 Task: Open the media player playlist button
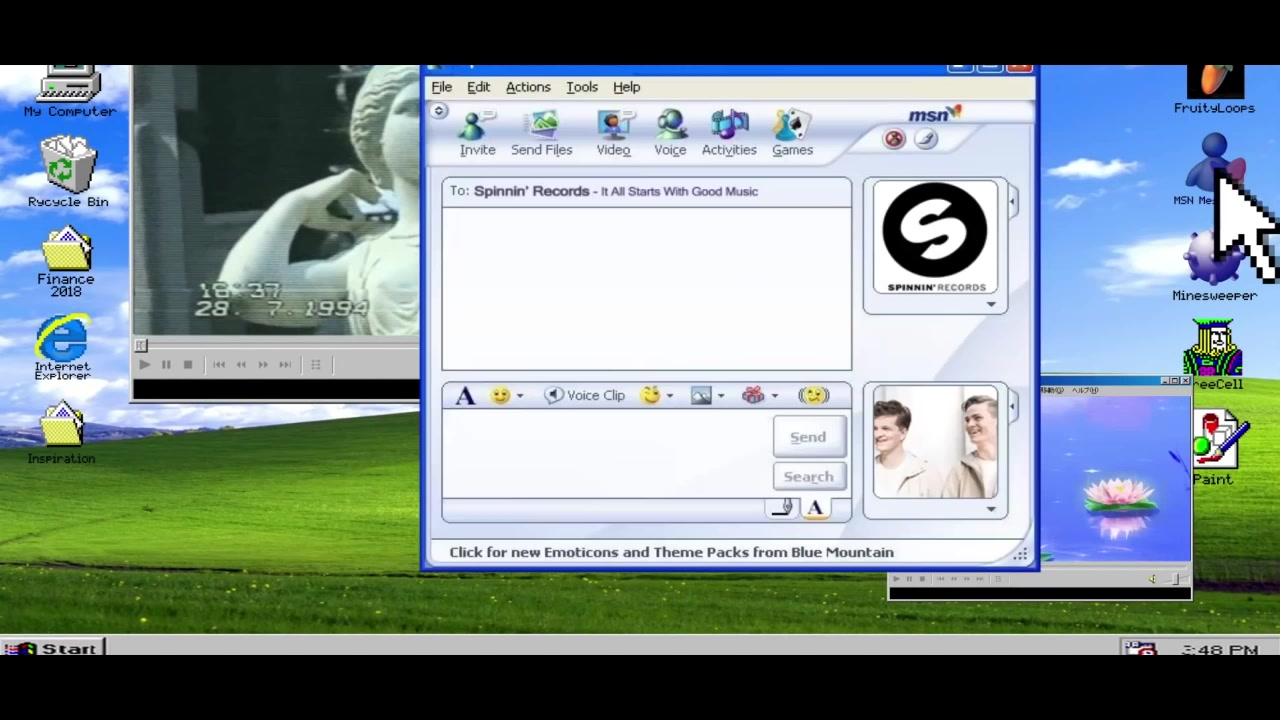pos(316,365)
